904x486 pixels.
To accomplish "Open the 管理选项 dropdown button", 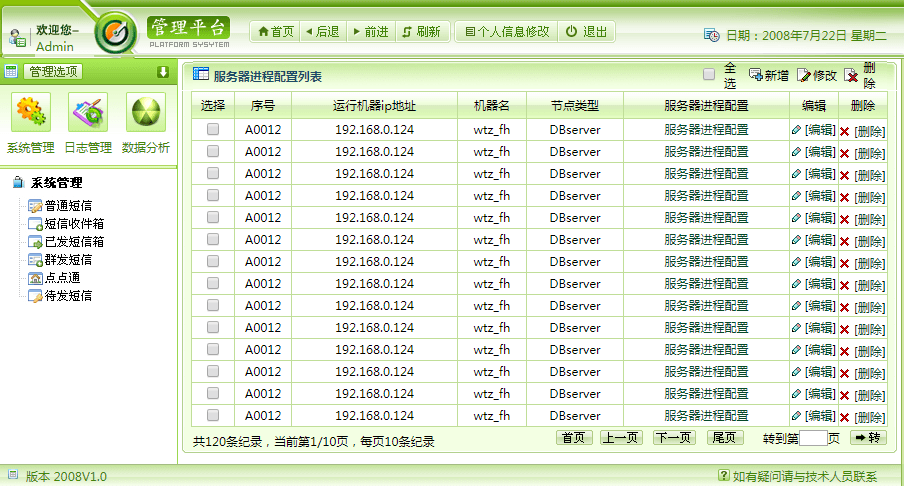I will [x=53, y=71].
